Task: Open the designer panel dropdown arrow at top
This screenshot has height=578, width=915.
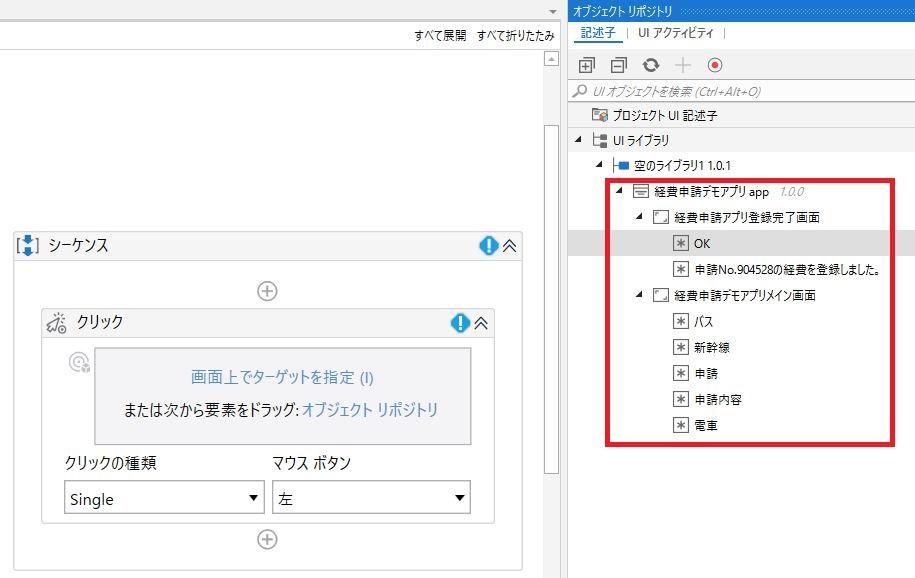Action: (553, 12)
